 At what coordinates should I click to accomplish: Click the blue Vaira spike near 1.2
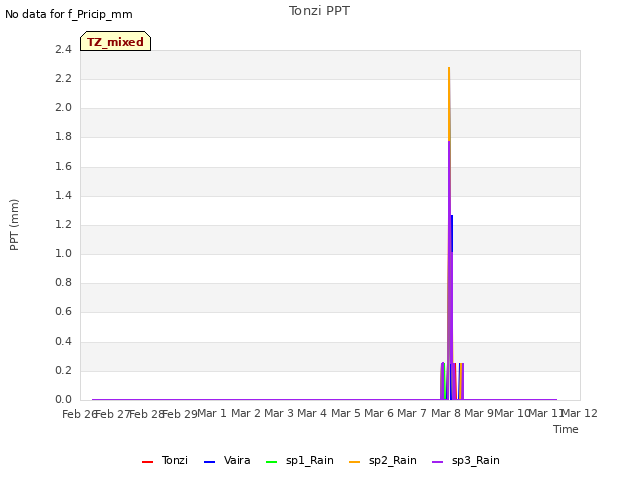(452, 233)
